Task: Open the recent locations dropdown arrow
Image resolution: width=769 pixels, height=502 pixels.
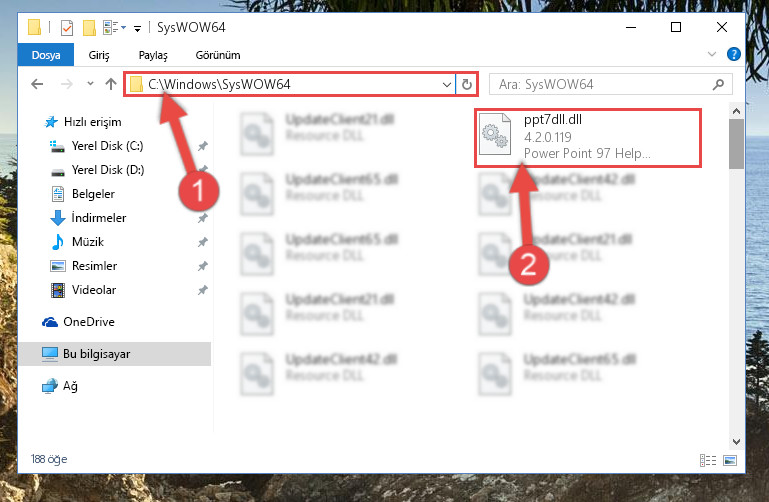Action: [90, 84]
